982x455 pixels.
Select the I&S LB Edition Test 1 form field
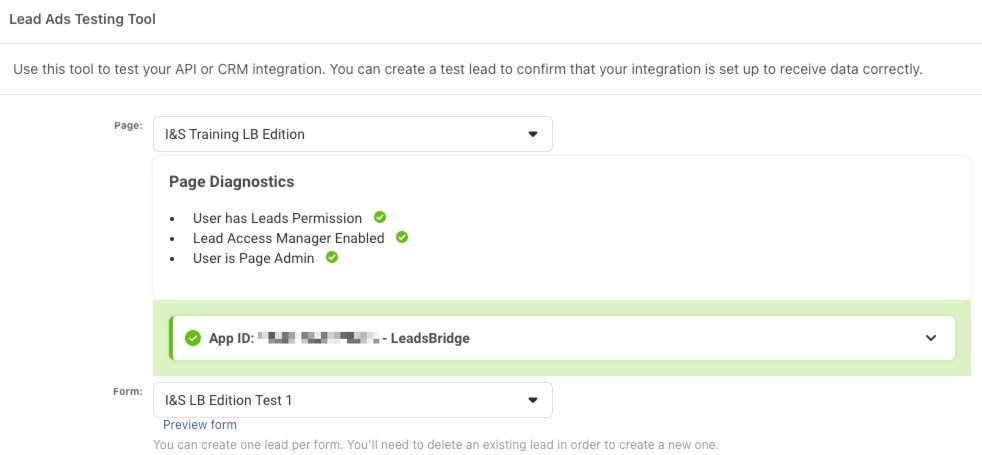coord(340,400)
